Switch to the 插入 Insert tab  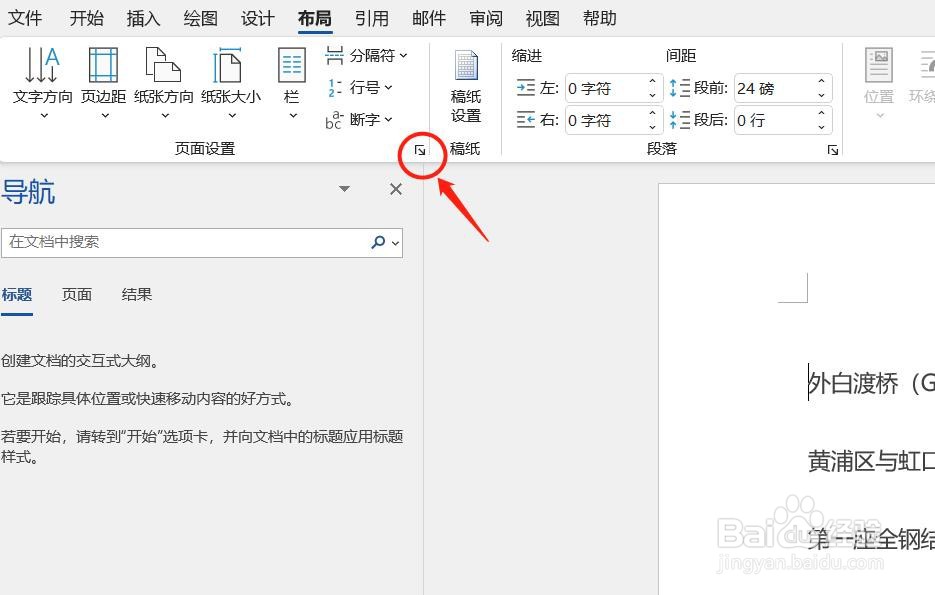click(x=144, y=18)
